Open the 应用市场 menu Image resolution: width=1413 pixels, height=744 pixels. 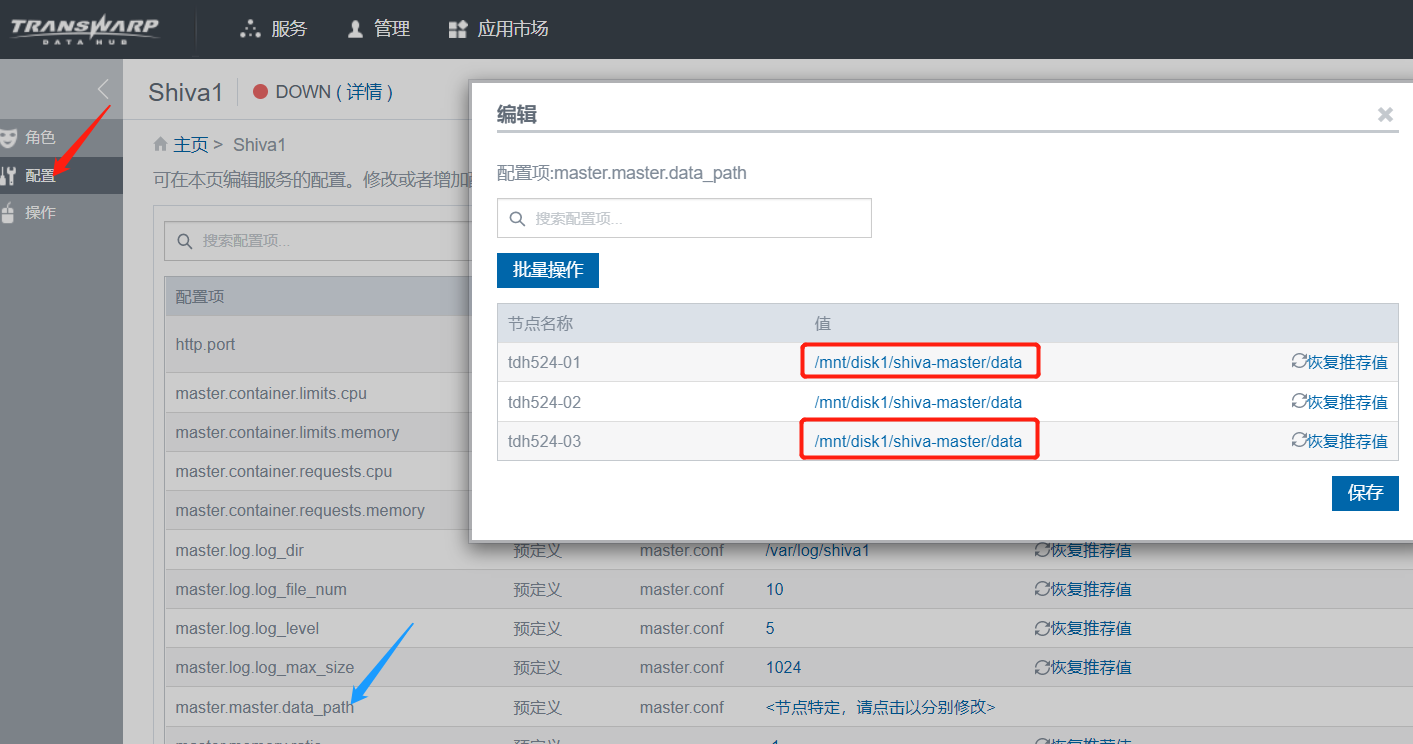point(498,29)
